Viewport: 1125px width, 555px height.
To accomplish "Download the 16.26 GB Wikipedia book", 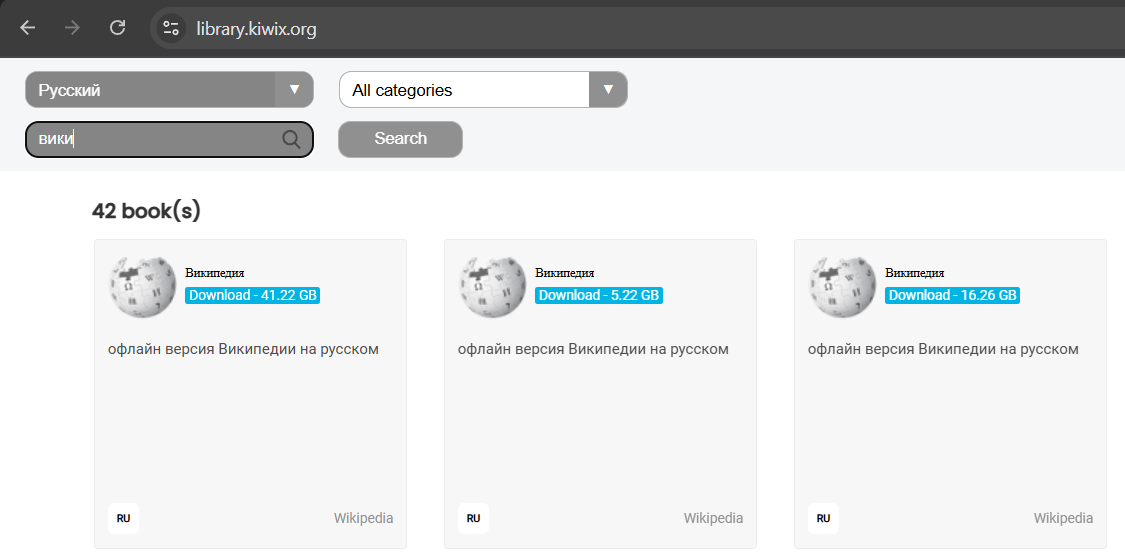I will 952,295.
